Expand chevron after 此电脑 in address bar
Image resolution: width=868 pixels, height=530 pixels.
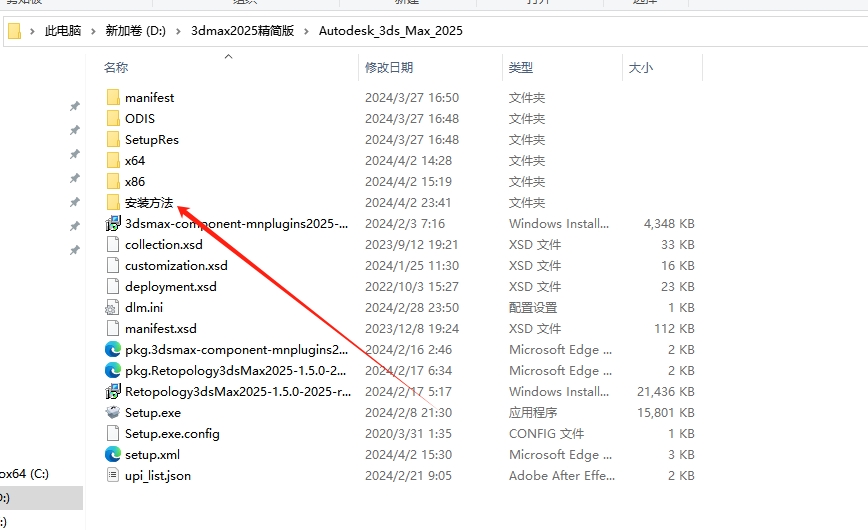[93, 31]
